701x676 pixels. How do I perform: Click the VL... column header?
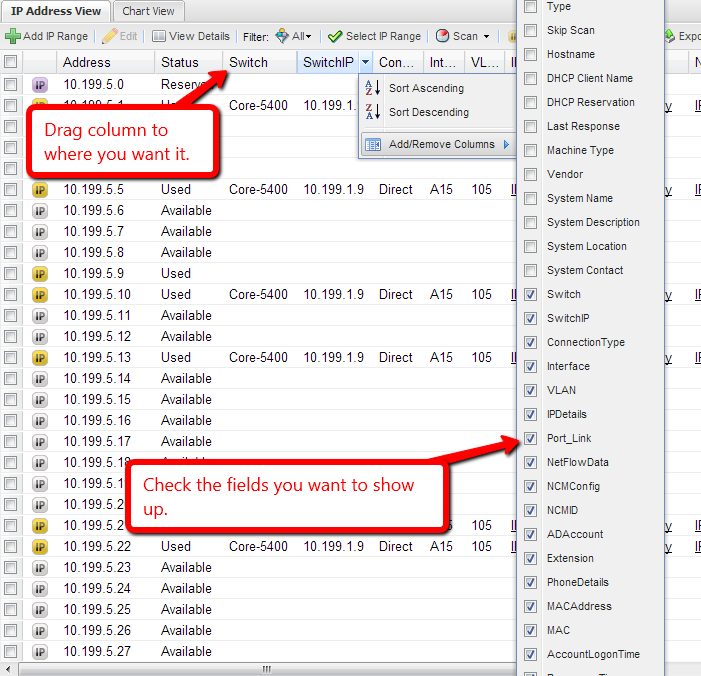[485, 62]
